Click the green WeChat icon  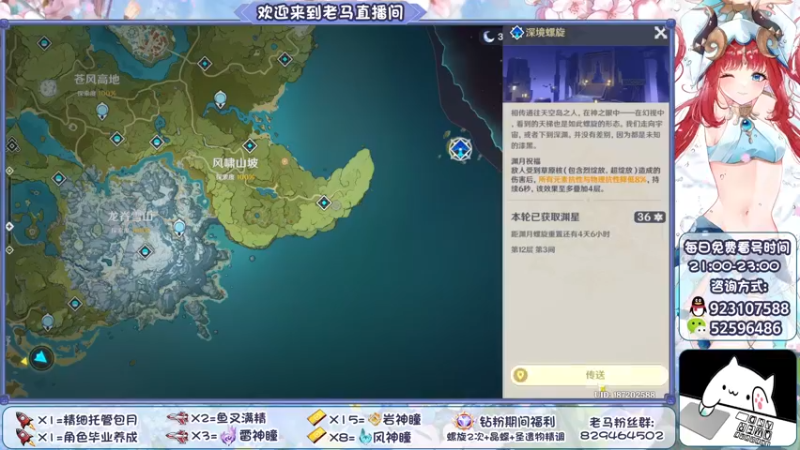697,327
